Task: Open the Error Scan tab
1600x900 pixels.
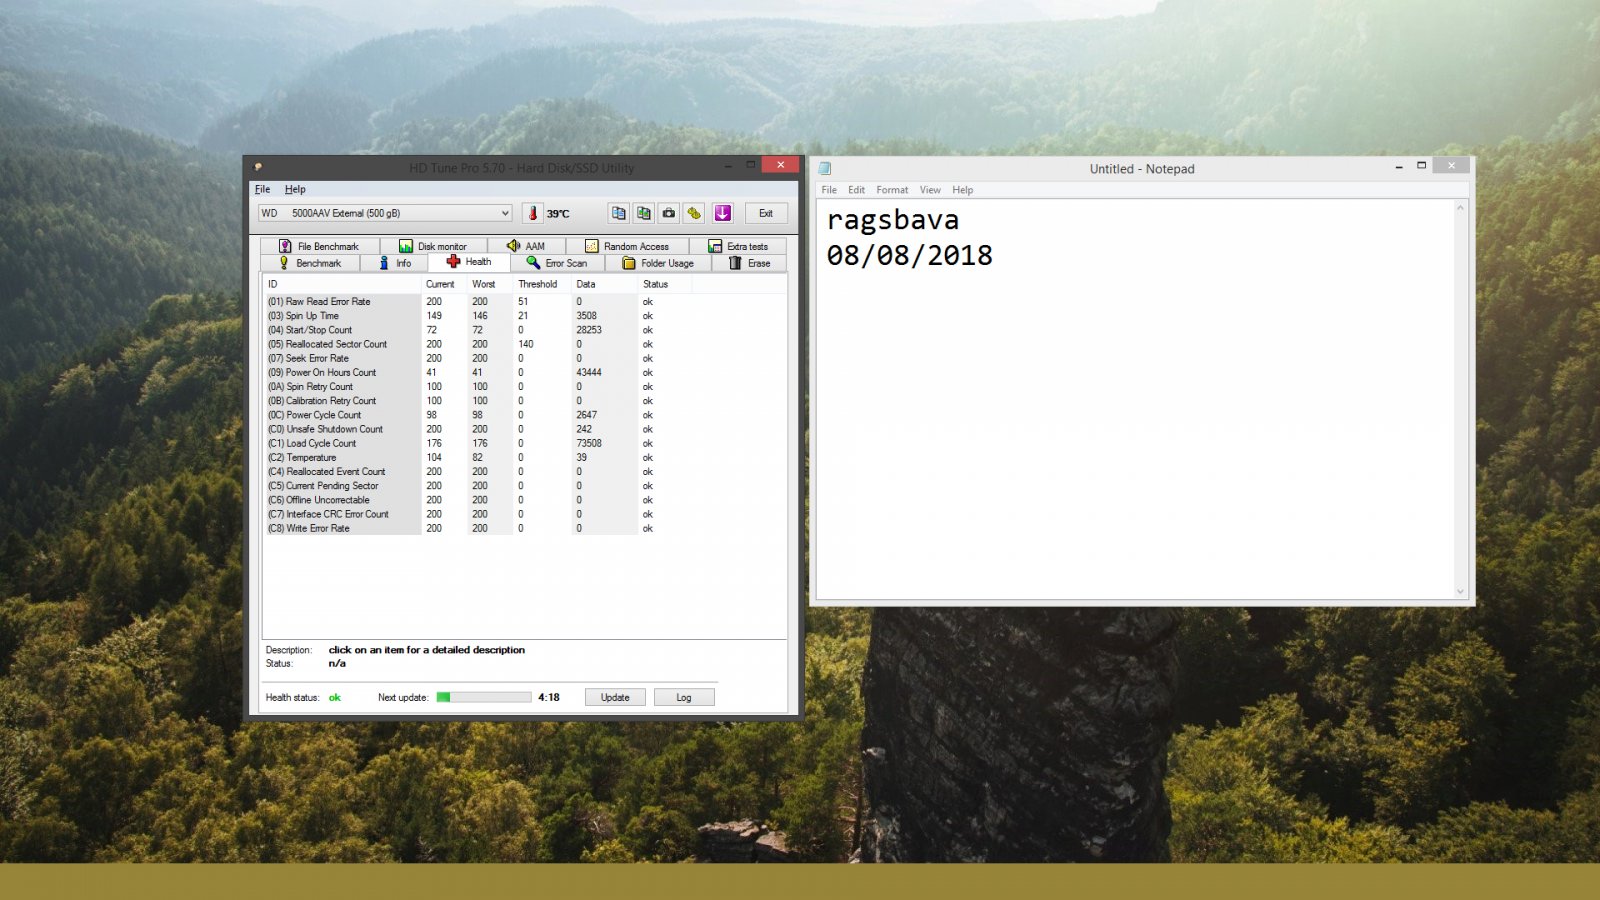Action: [557, 263]
